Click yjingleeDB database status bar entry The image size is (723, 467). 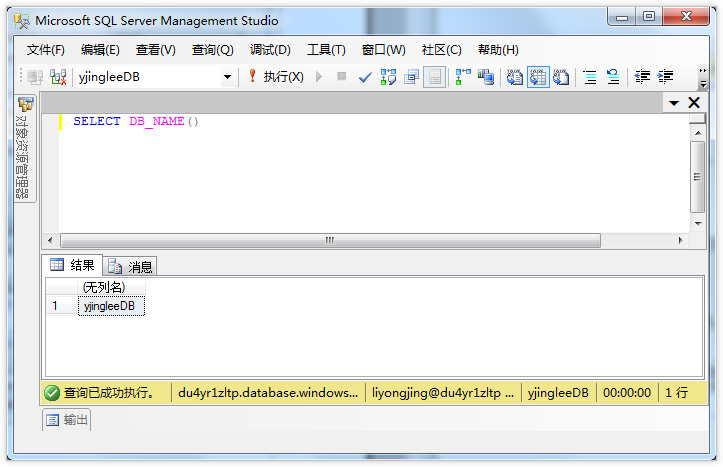(558, 393)
